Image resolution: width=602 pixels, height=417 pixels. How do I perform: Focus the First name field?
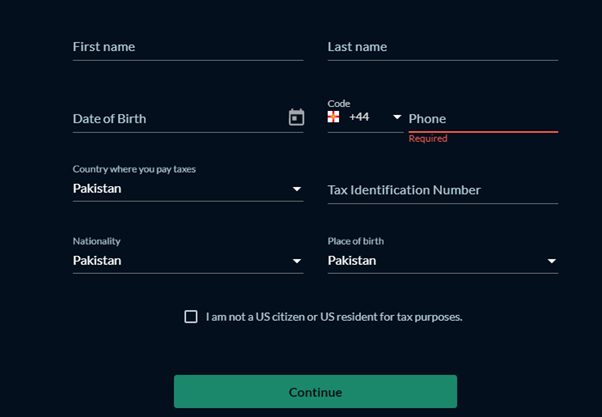pyautogui.click(x=188, y=47)
